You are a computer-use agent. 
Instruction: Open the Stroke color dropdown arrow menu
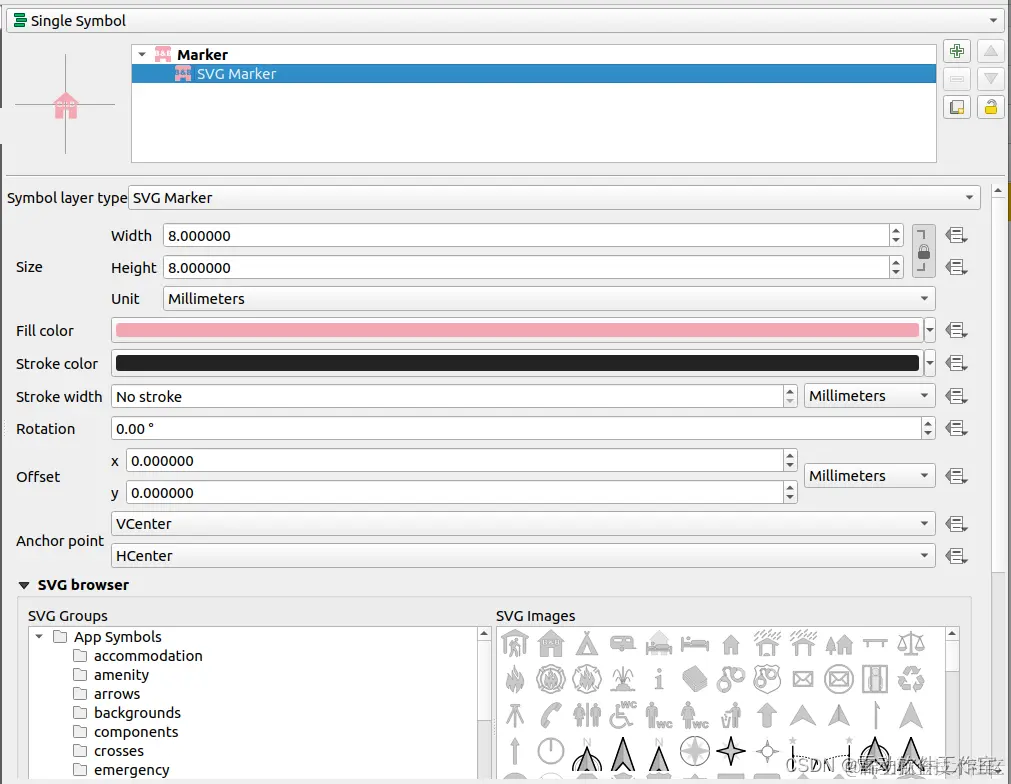point(930,364)
